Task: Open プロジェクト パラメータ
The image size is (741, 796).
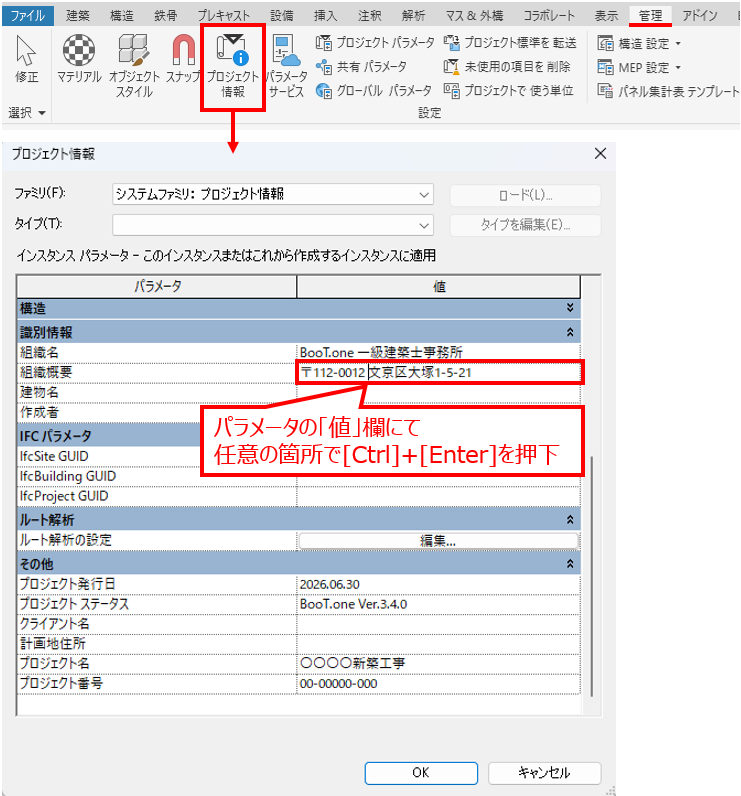Action: click(375, 43)
